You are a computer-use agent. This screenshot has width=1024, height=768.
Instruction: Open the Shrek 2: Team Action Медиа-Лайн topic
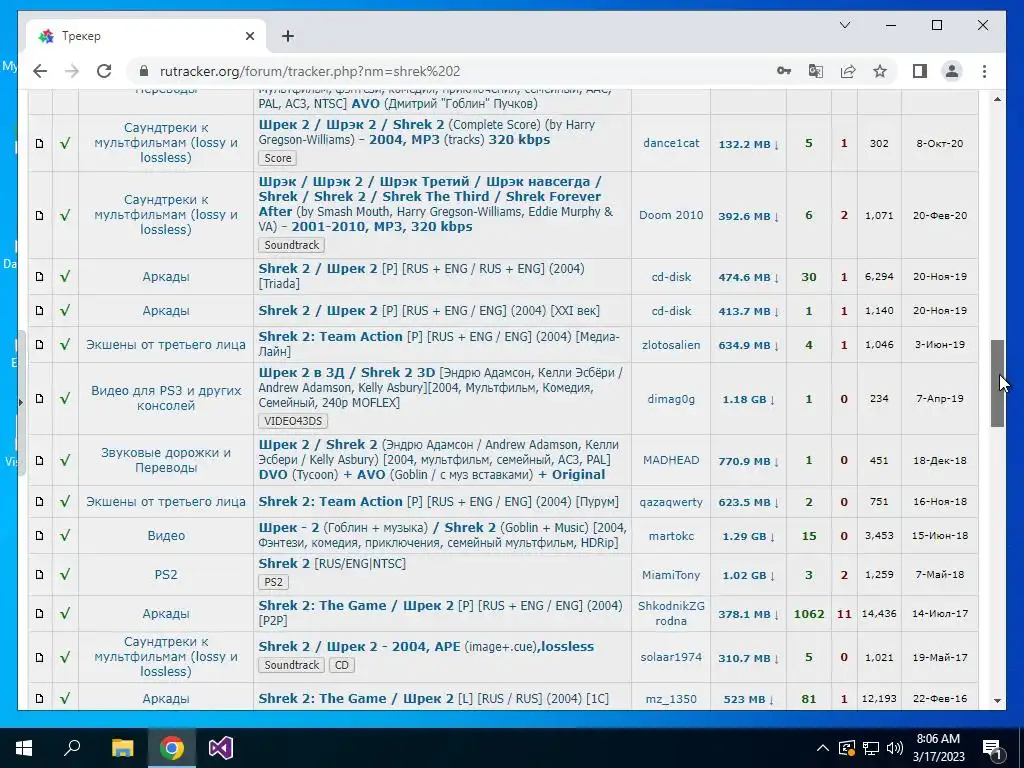tap(439, 344)
